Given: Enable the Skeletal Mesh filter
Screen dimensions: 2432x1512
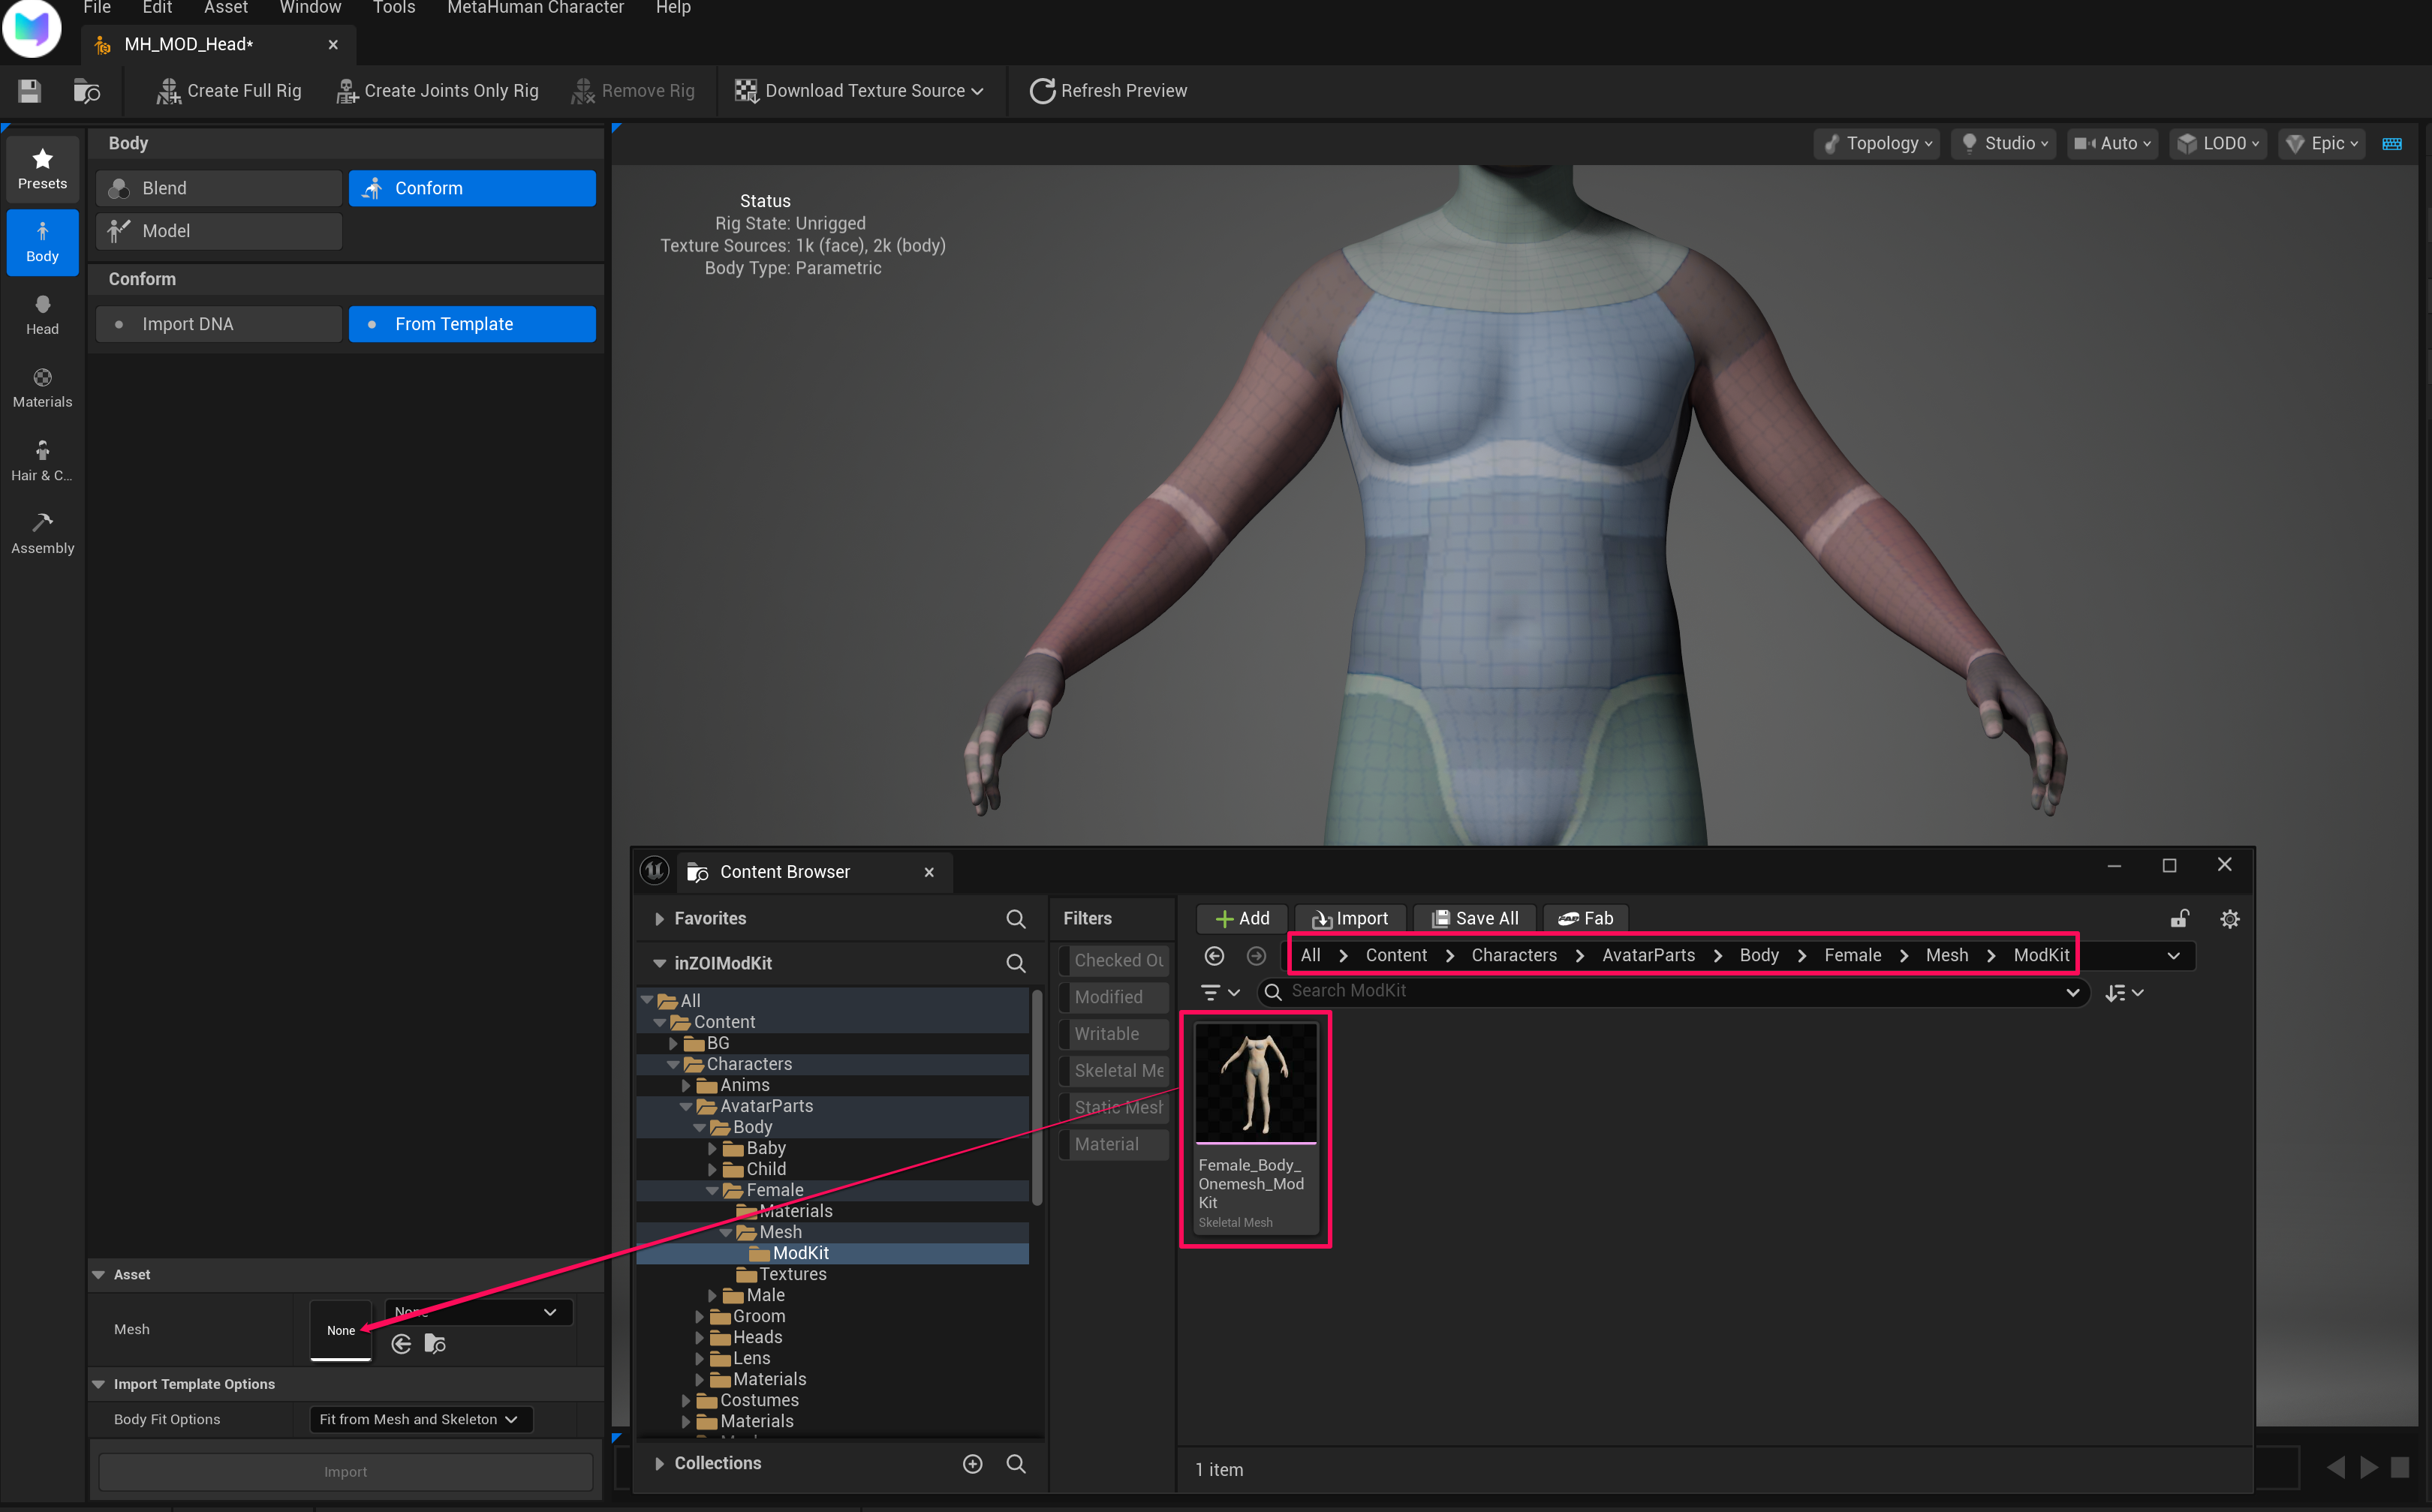Looking at the screenshot, I should tap(1115, 1070).
